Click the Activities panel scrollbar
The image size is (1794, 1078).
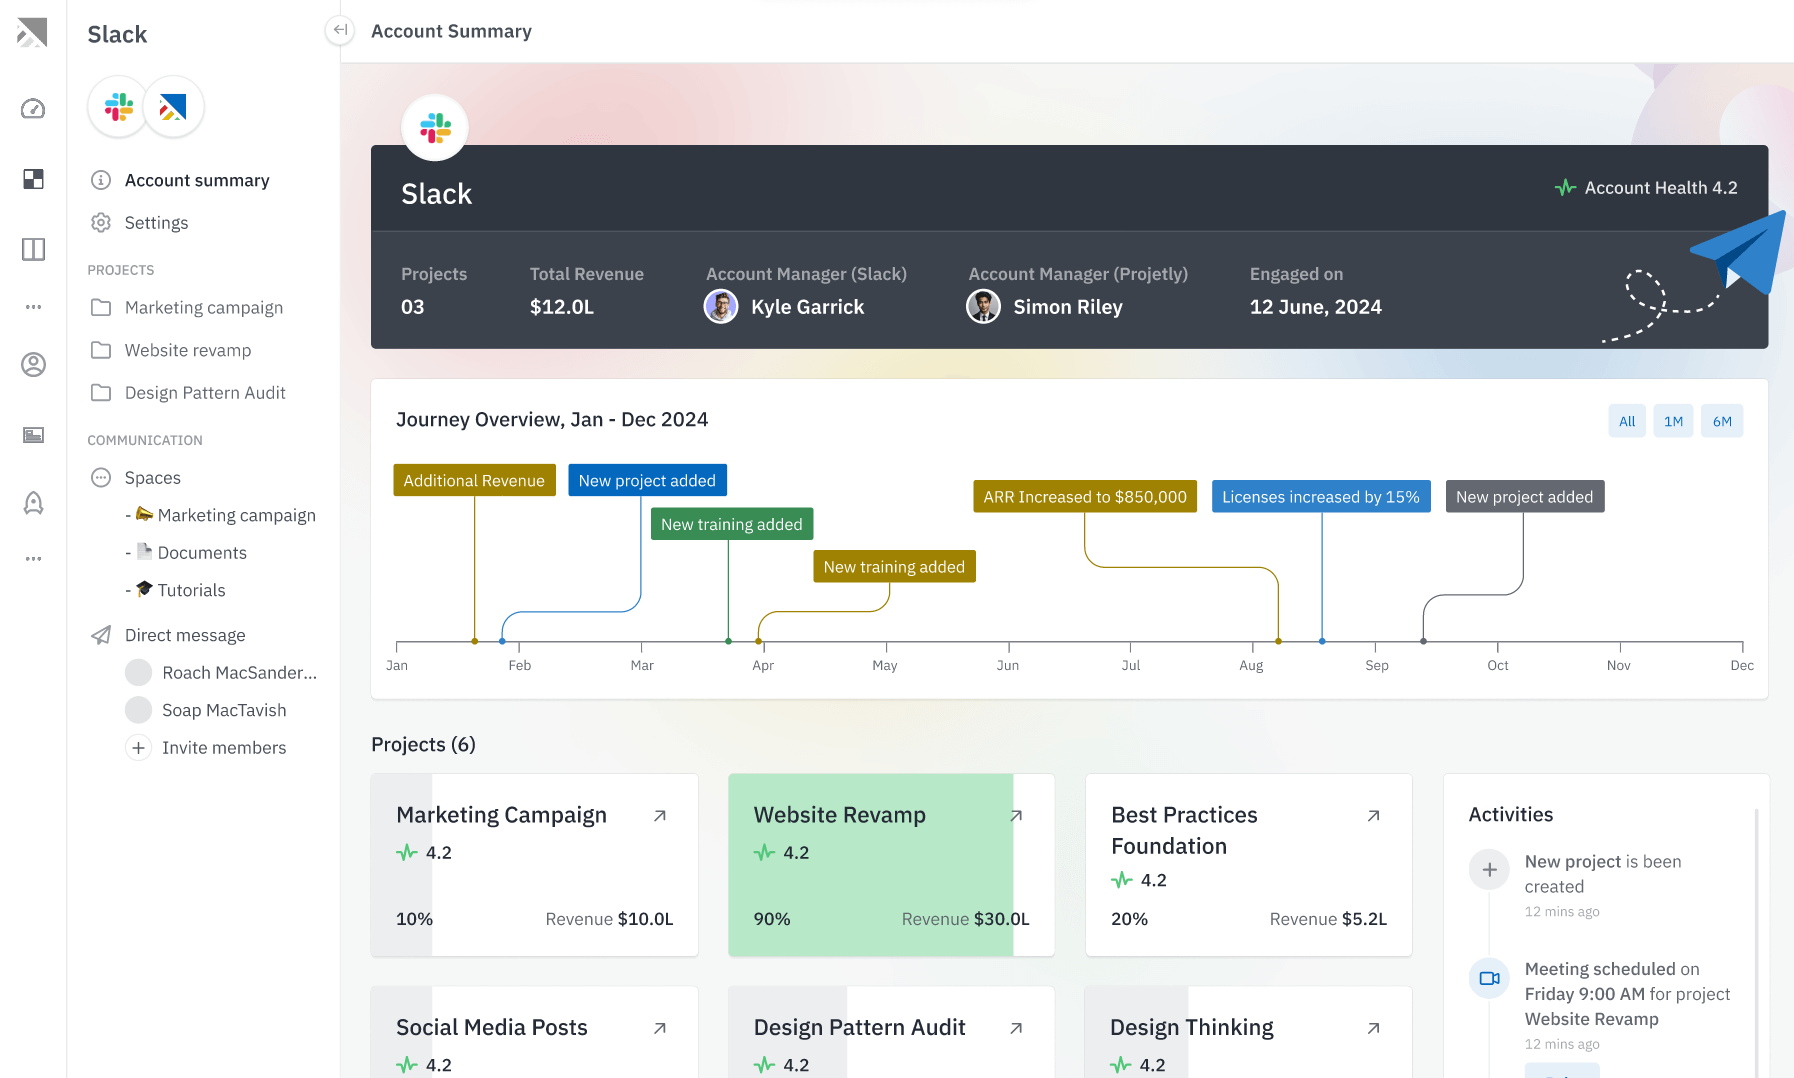1757,943
